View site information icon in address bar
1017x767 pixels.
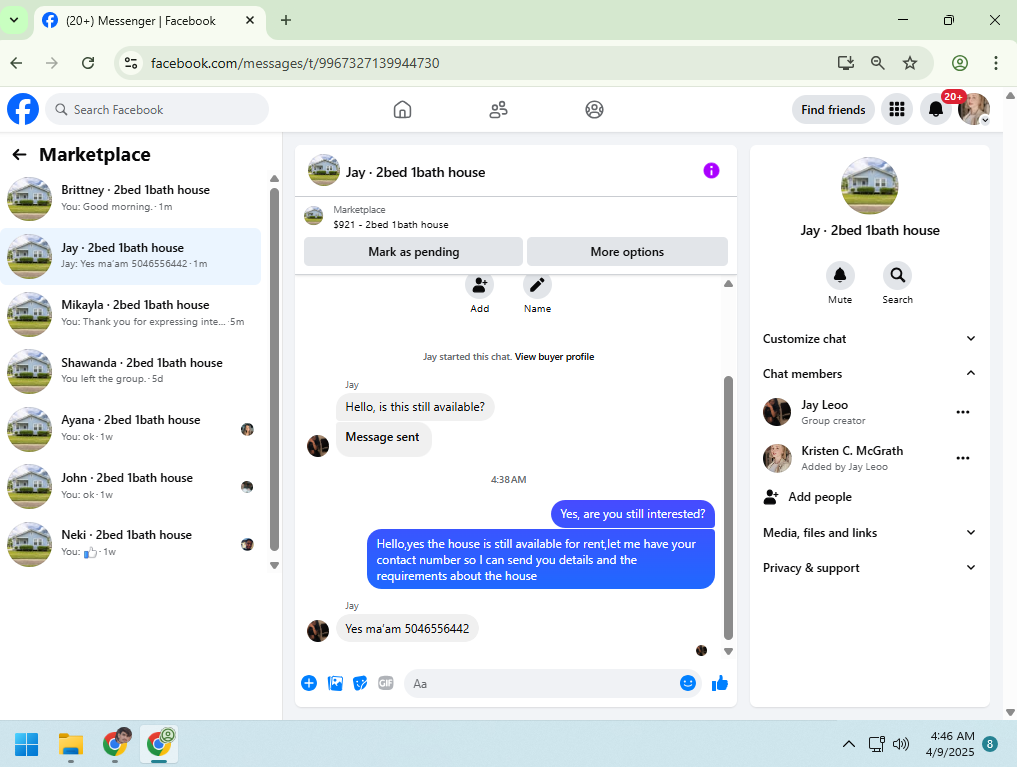131,63
